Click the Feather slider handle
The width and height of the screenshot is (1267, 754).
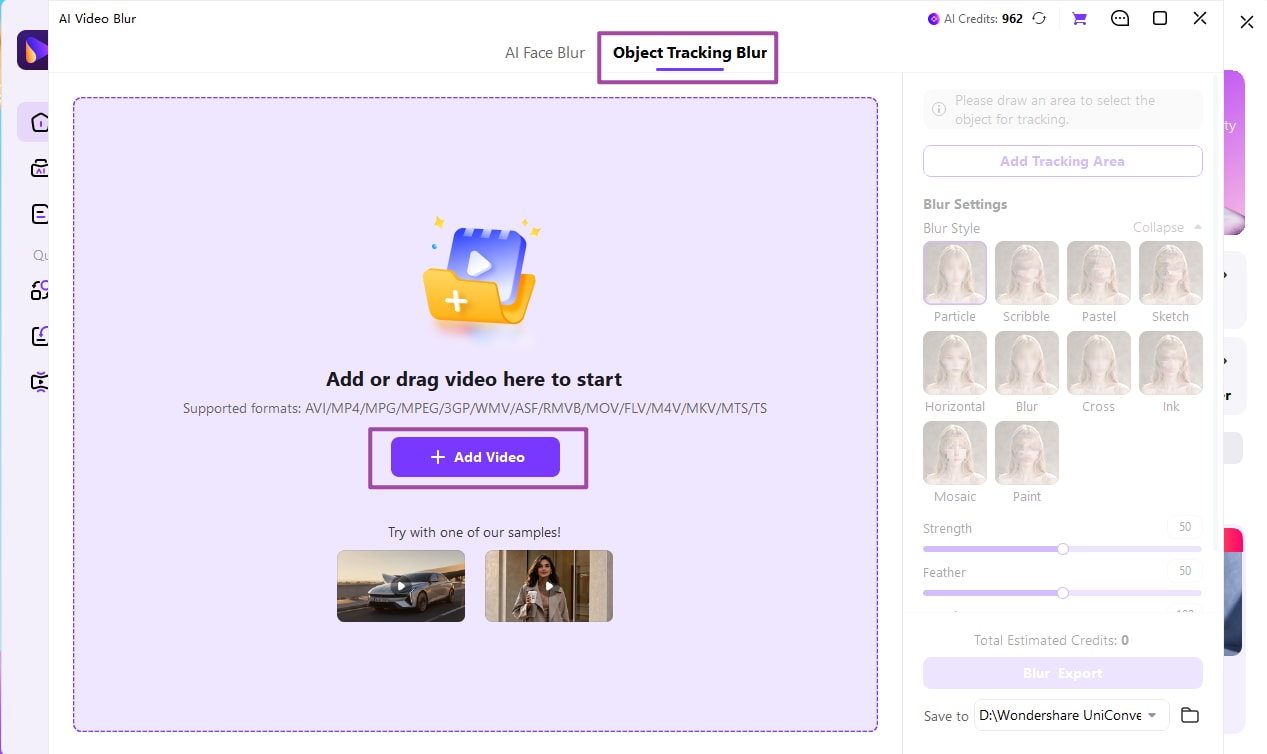1063,593
